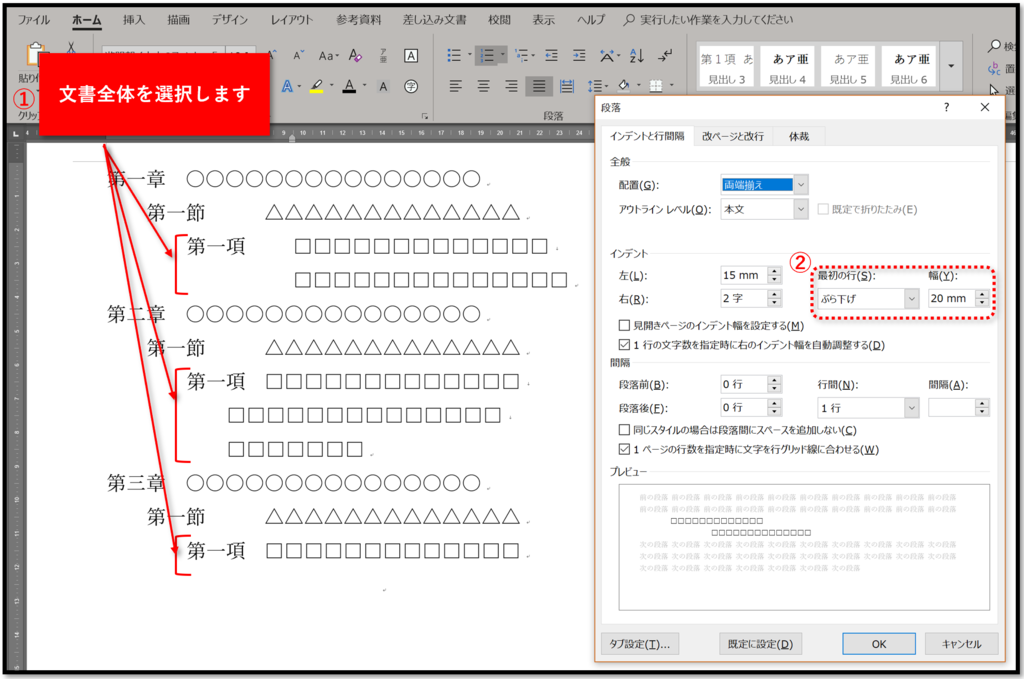Open the font group dialog launcher
Viewport: 1024px width, 679px height.
coord(424,116)
